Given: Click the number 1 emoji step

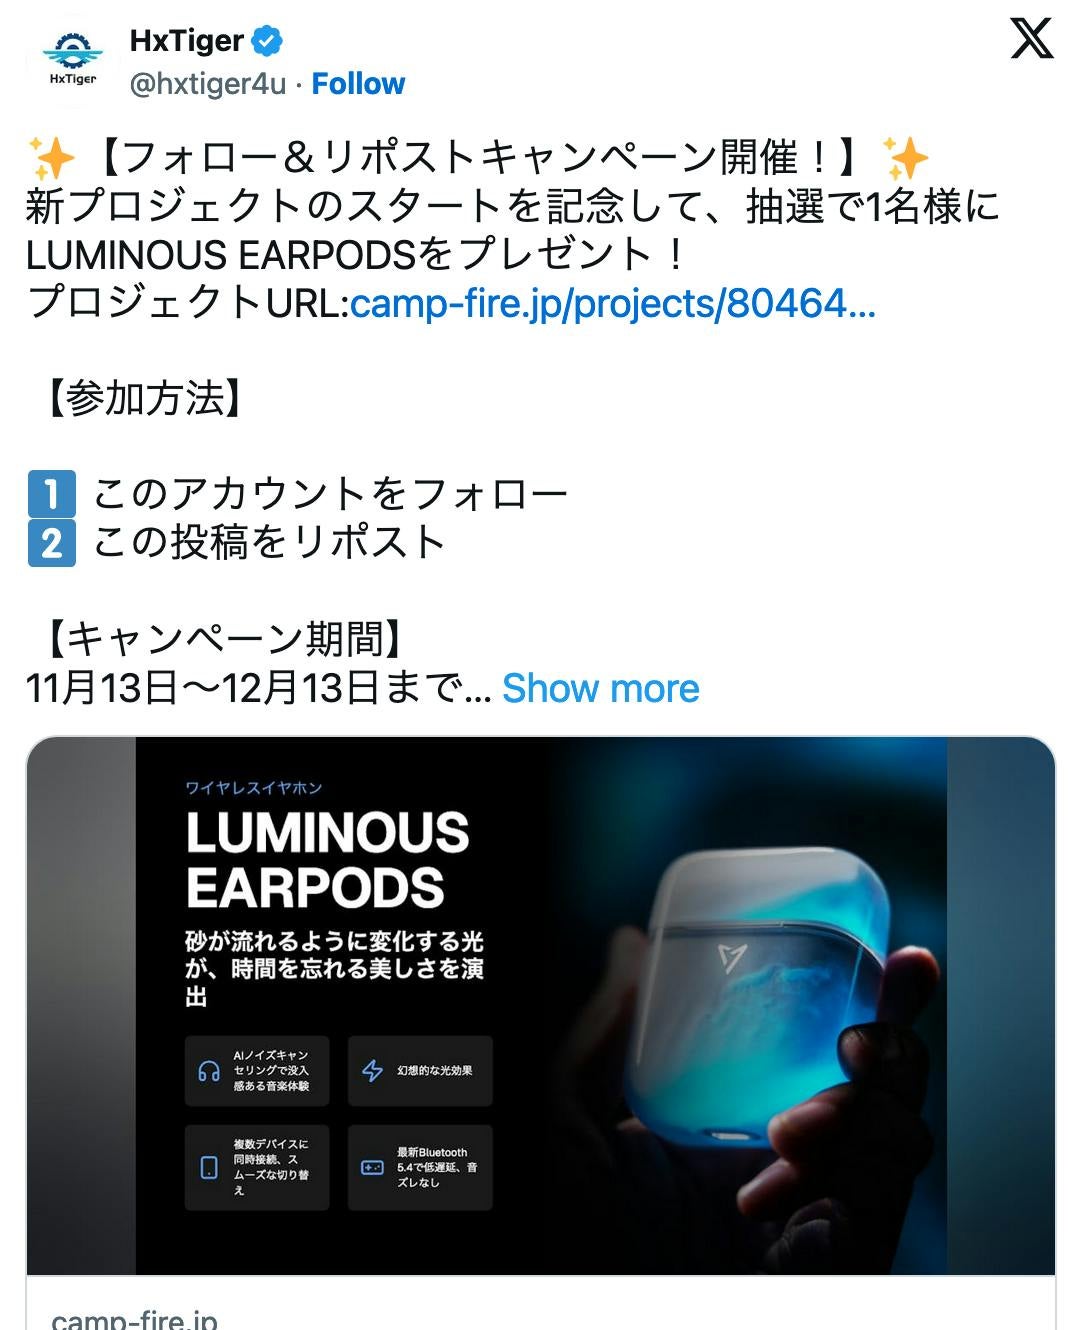Looking at the screenshot, I should 52,494.
